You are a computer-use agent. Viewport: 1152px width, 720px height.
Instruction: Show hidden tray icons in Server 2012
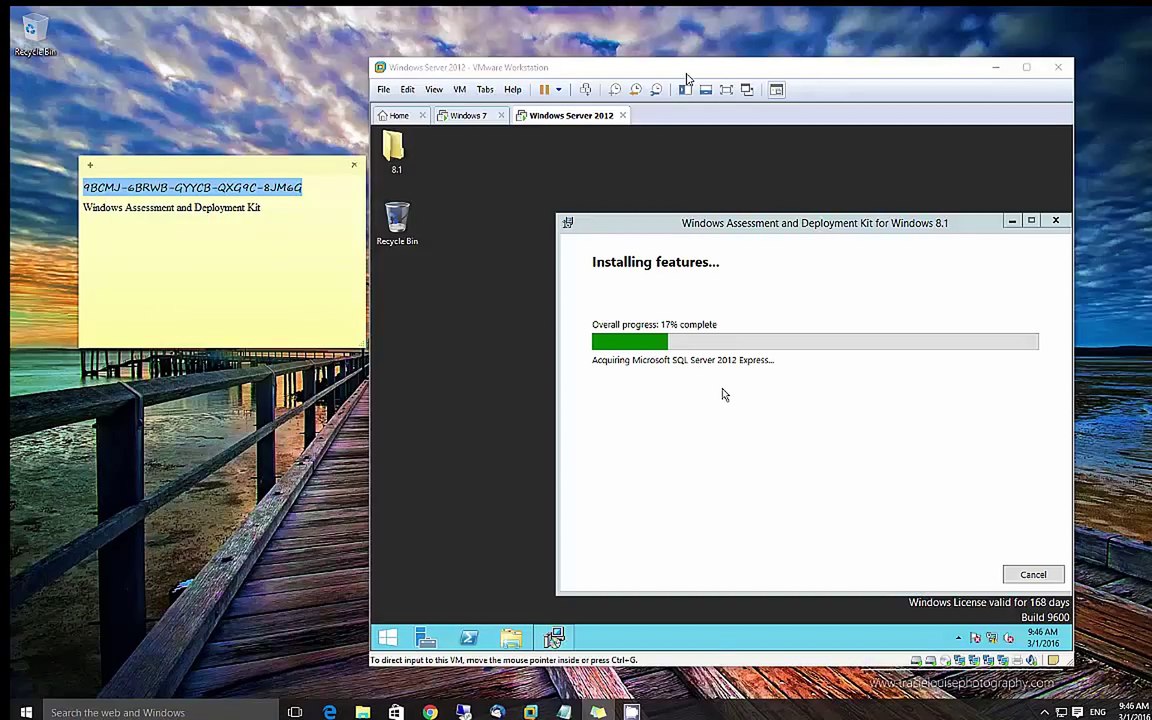[x=958, y=638]
